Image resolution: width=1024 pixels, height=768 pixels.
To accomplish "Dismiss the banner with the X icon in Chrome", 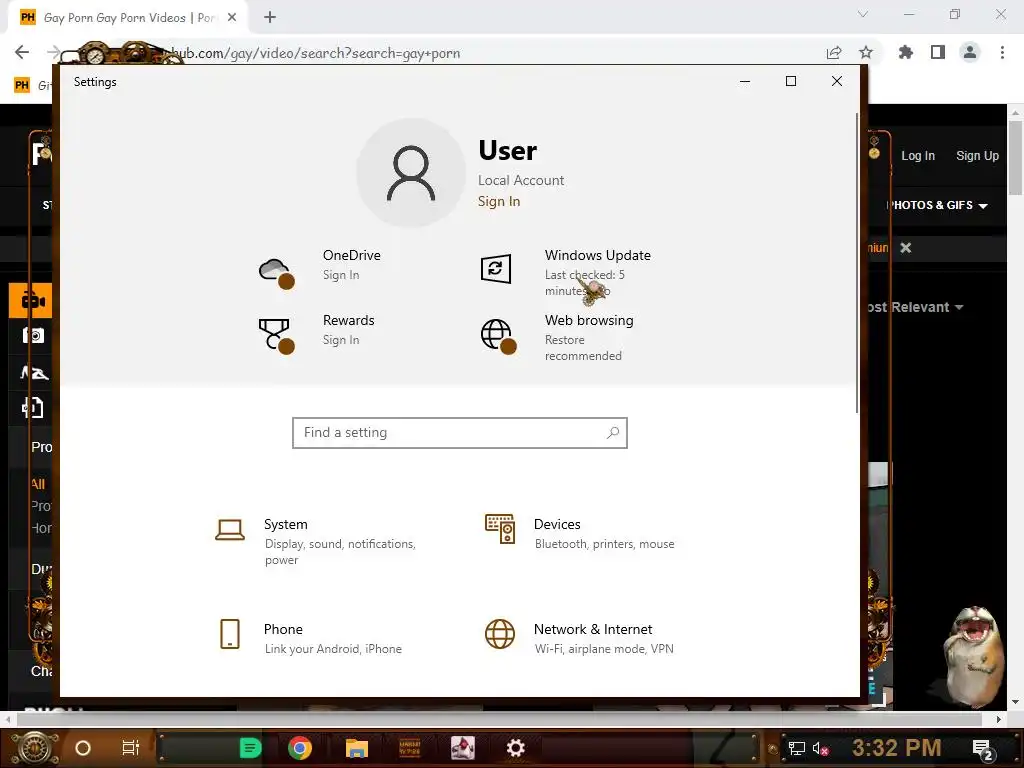I will coord(906,248).
